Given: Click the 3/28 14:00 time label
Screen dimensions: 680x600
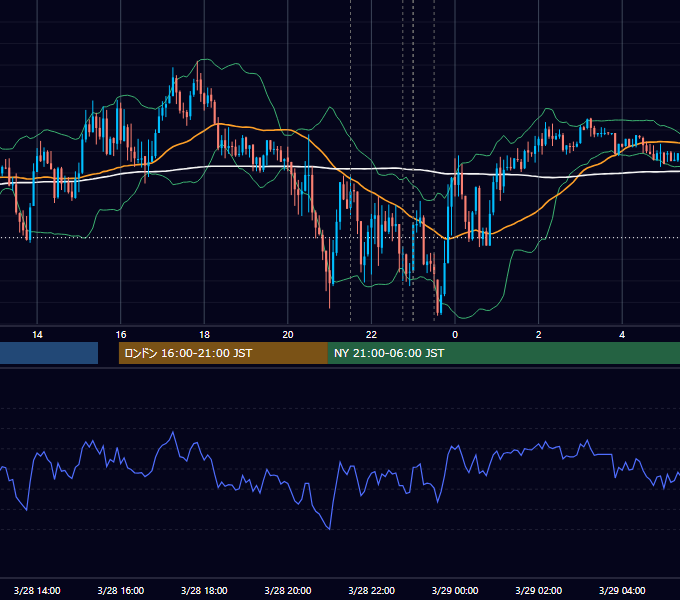Looking at the screenshot, I should 37,590.
